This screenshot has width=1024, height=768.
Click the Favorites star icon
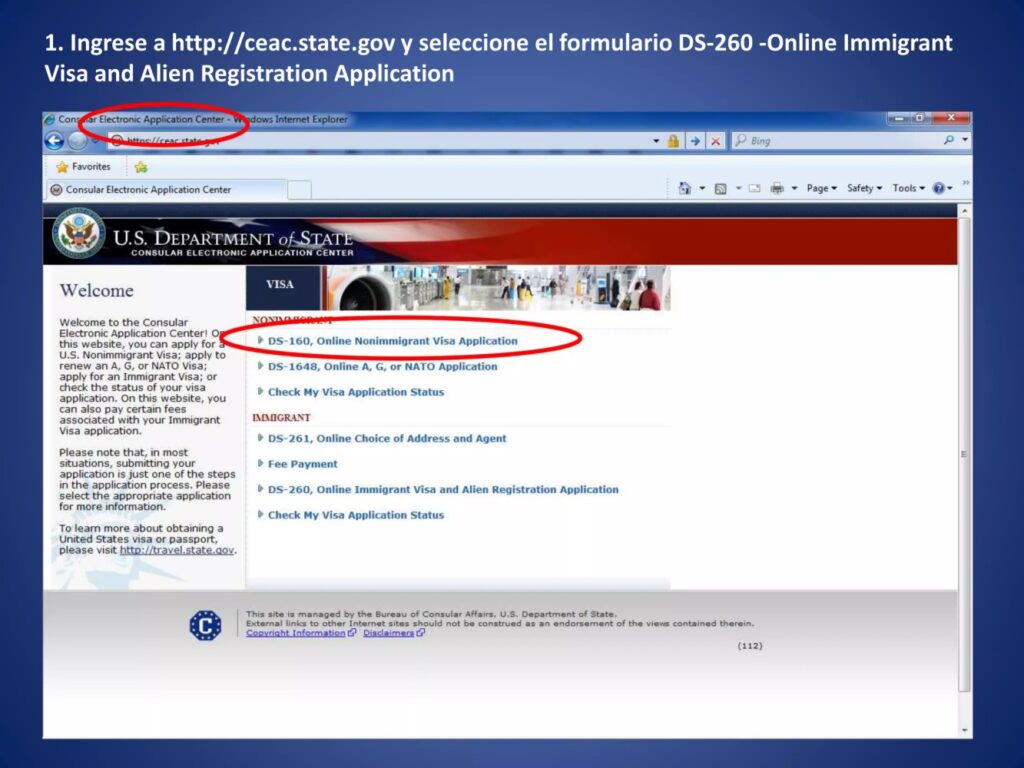[x=62, y=167]
